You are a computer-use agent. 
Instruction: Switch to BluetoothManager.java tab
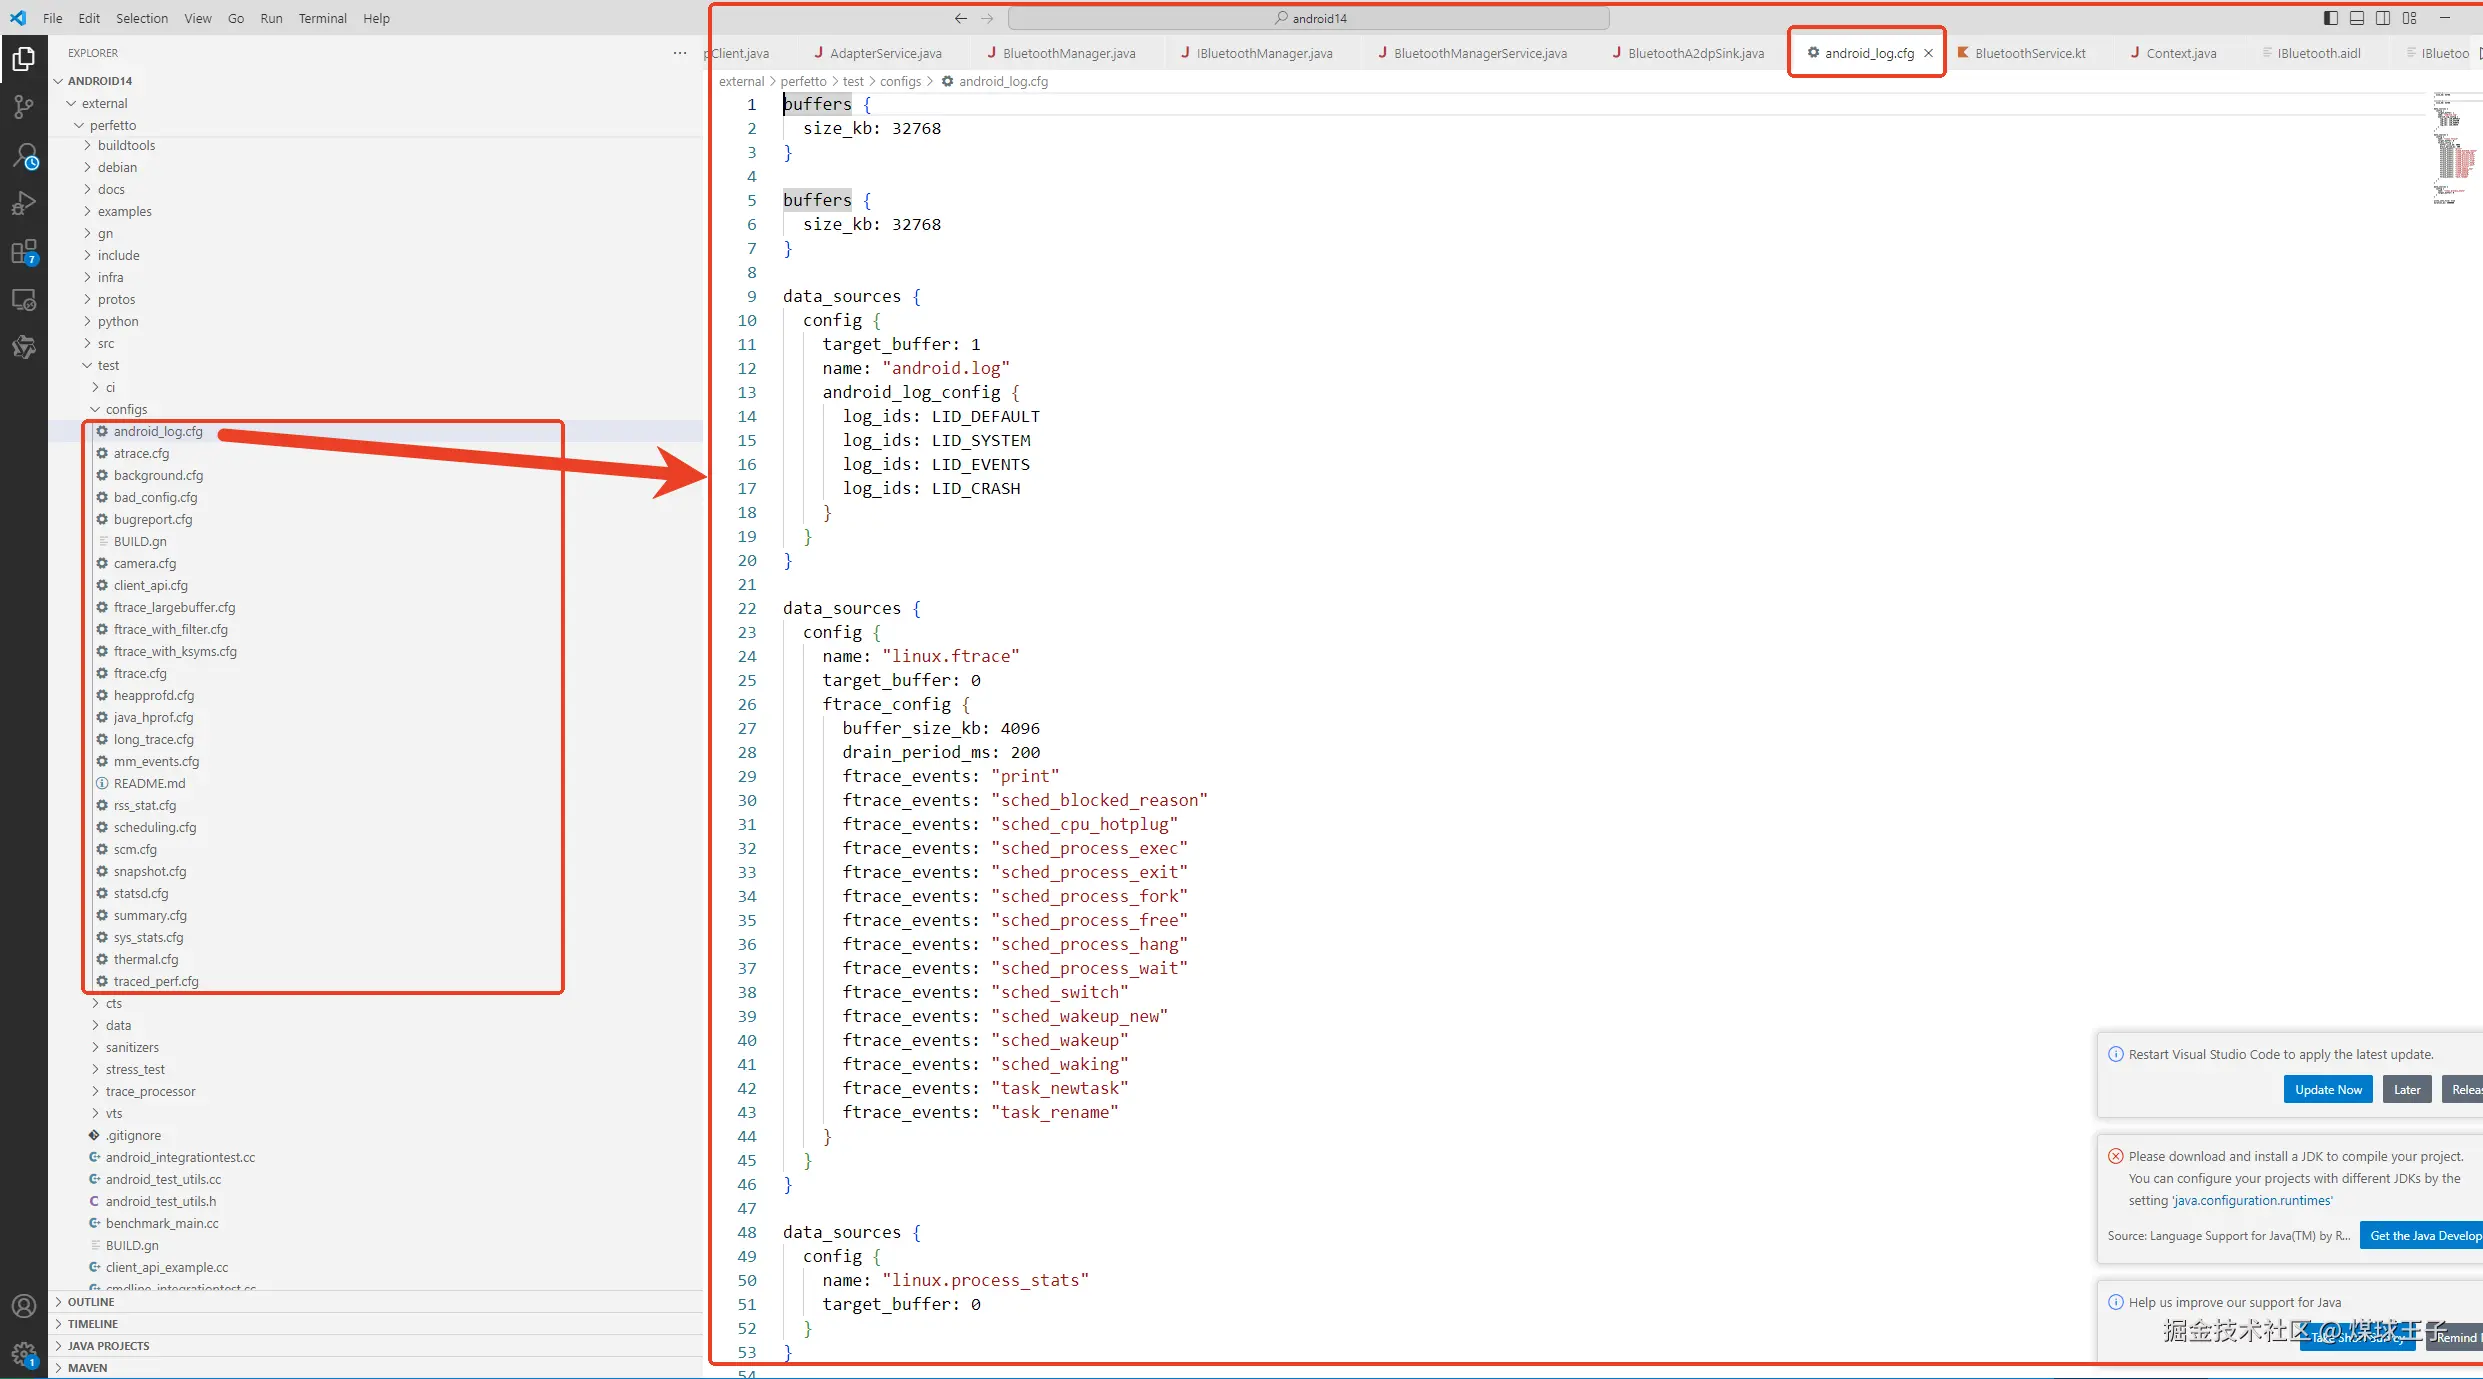pos(1068,53)
